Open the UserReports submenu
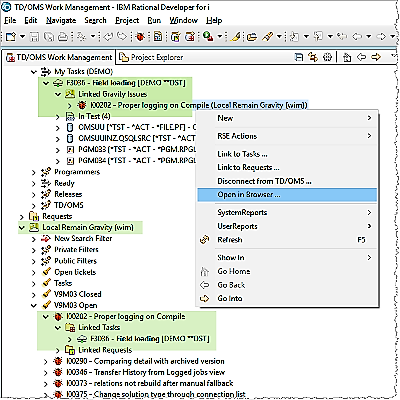The height and width of the screenshot is (400, 400). [x=287, y=226]
